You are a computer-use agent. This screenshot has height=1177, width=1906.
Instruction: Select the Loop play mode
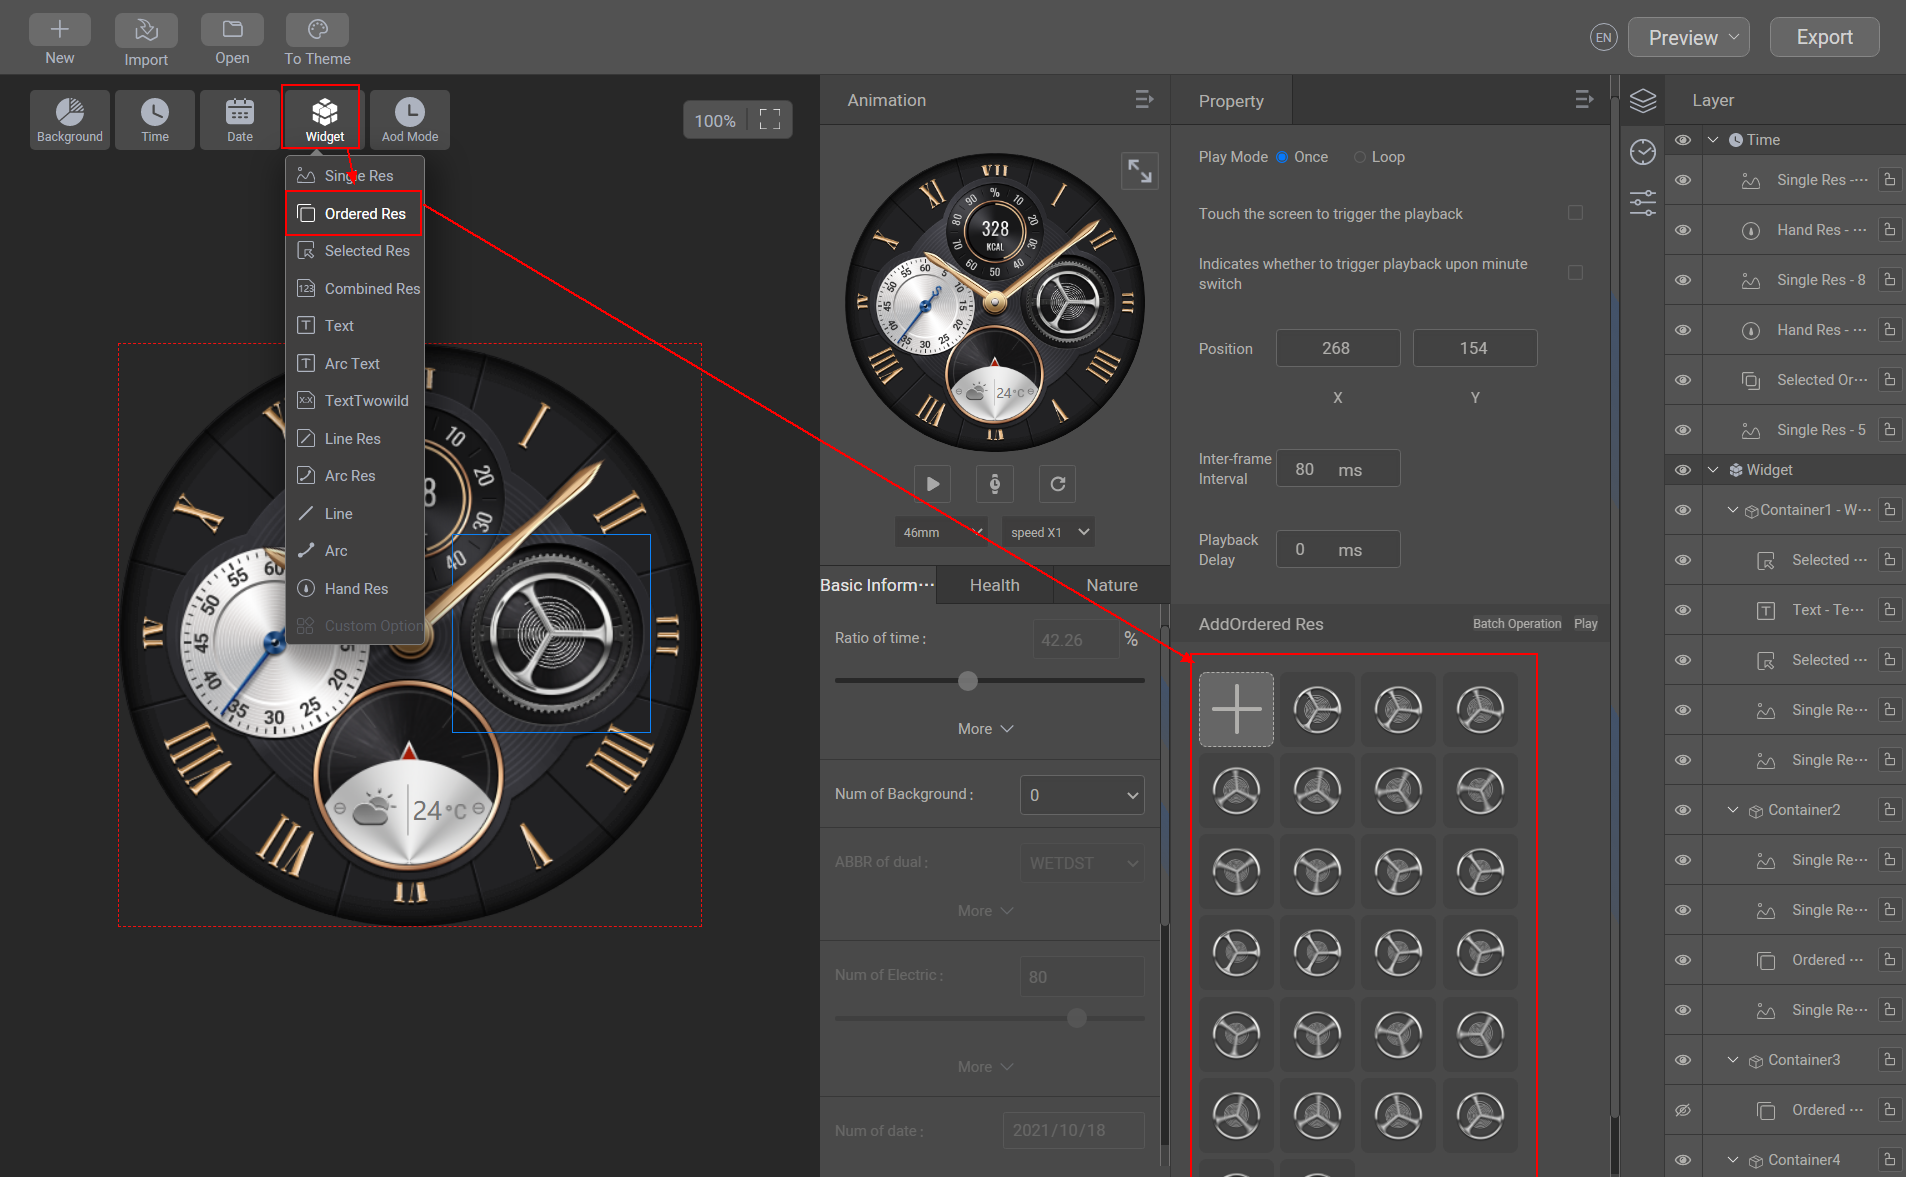[x=1360, y=157]
